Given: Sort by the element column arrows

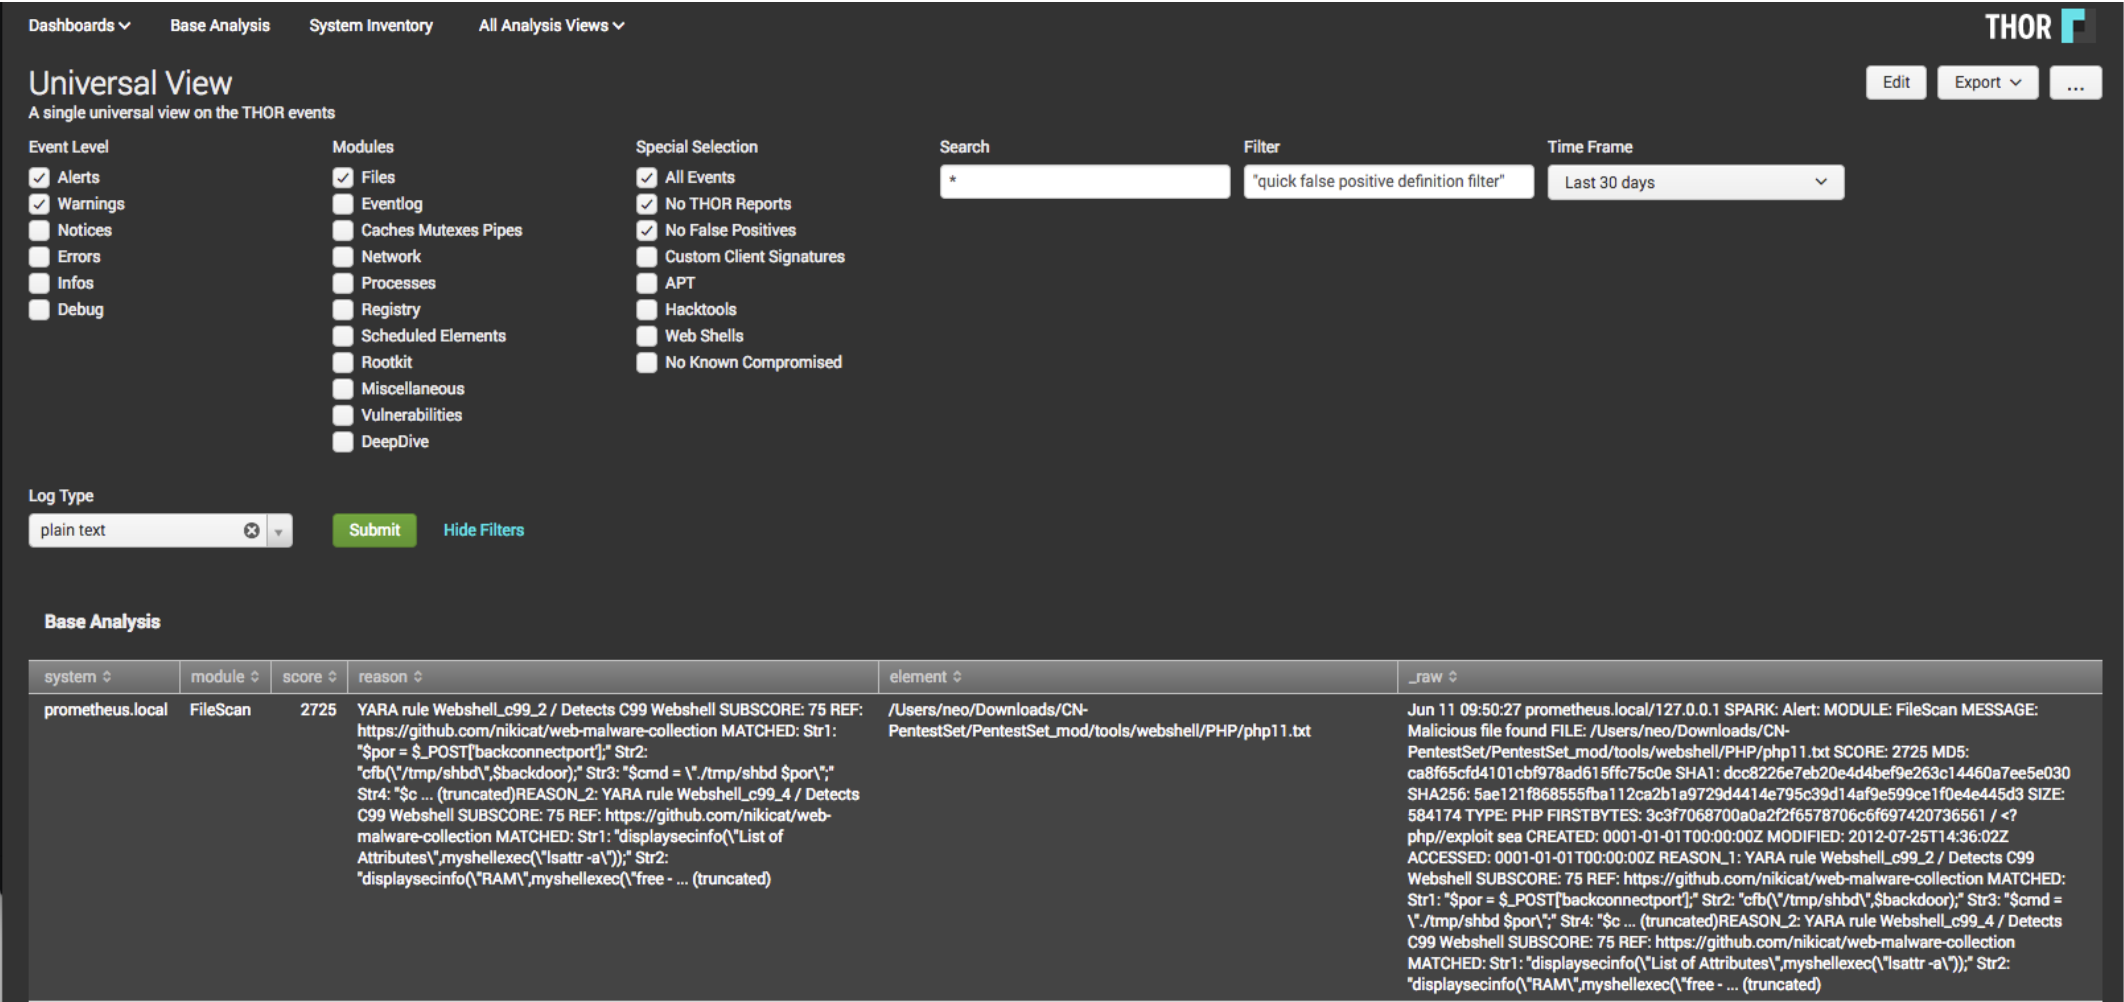Looking at the screenshot, I should coord(957,677).
